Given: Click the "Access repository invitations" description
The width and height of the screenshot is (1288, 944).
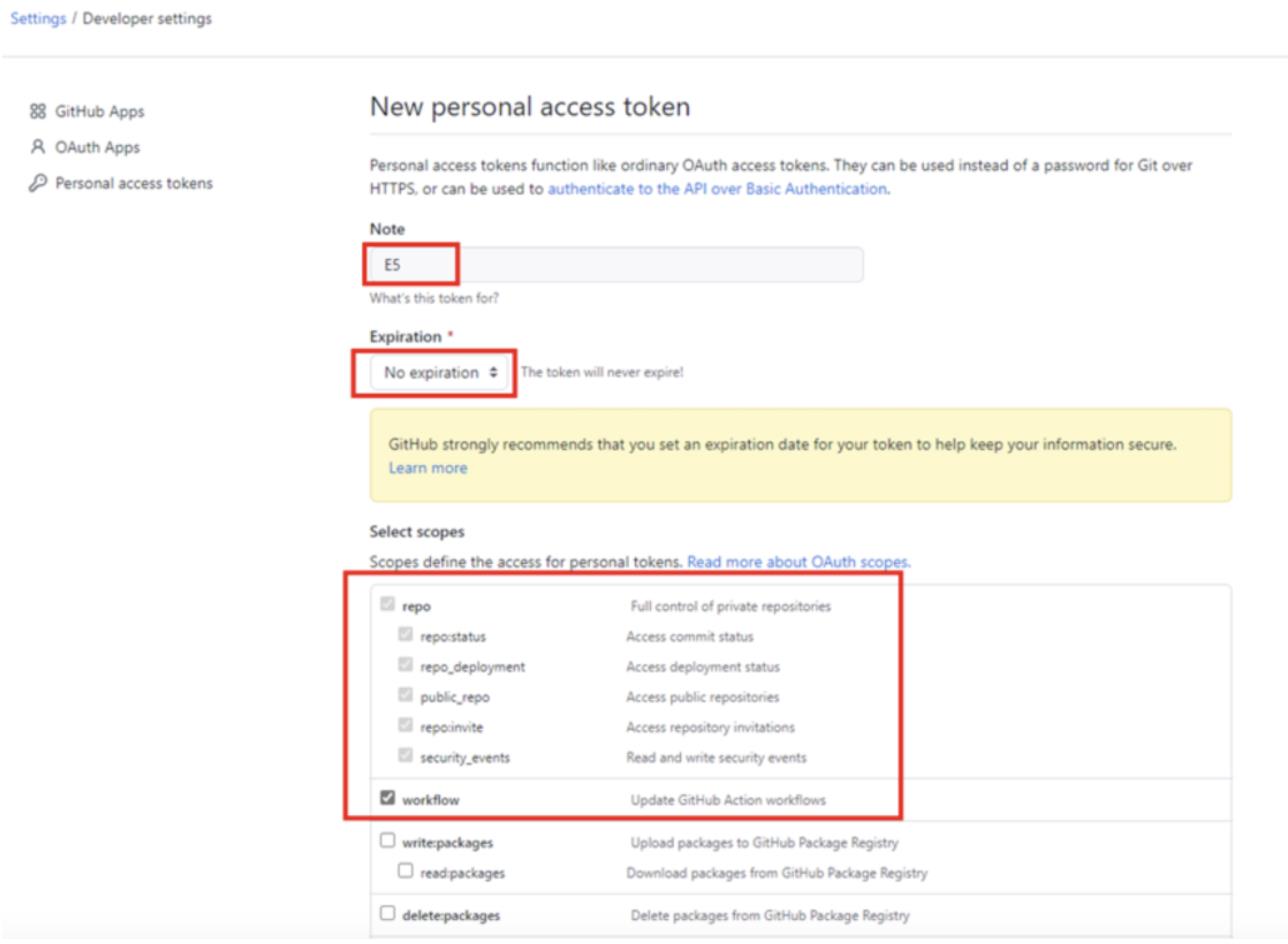Looking at the screenshot, I should click(x=710, y=726).
